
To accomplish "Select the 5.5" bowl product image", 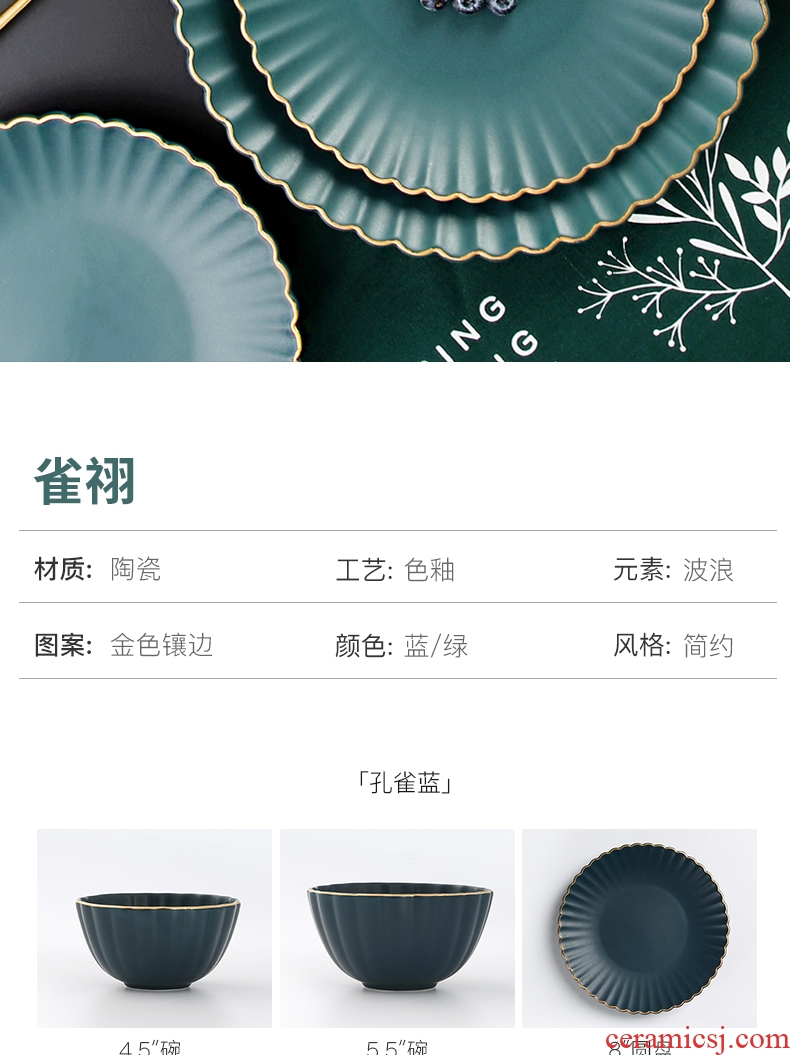I will click(397, 928).
